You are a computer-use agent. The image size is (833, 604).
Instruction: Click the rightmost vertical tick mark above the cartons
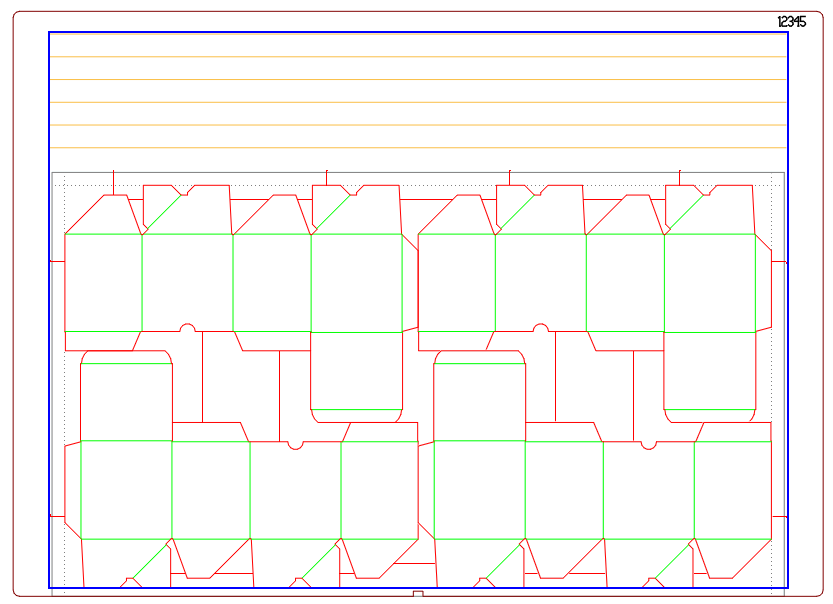click(x=680, y=177)
